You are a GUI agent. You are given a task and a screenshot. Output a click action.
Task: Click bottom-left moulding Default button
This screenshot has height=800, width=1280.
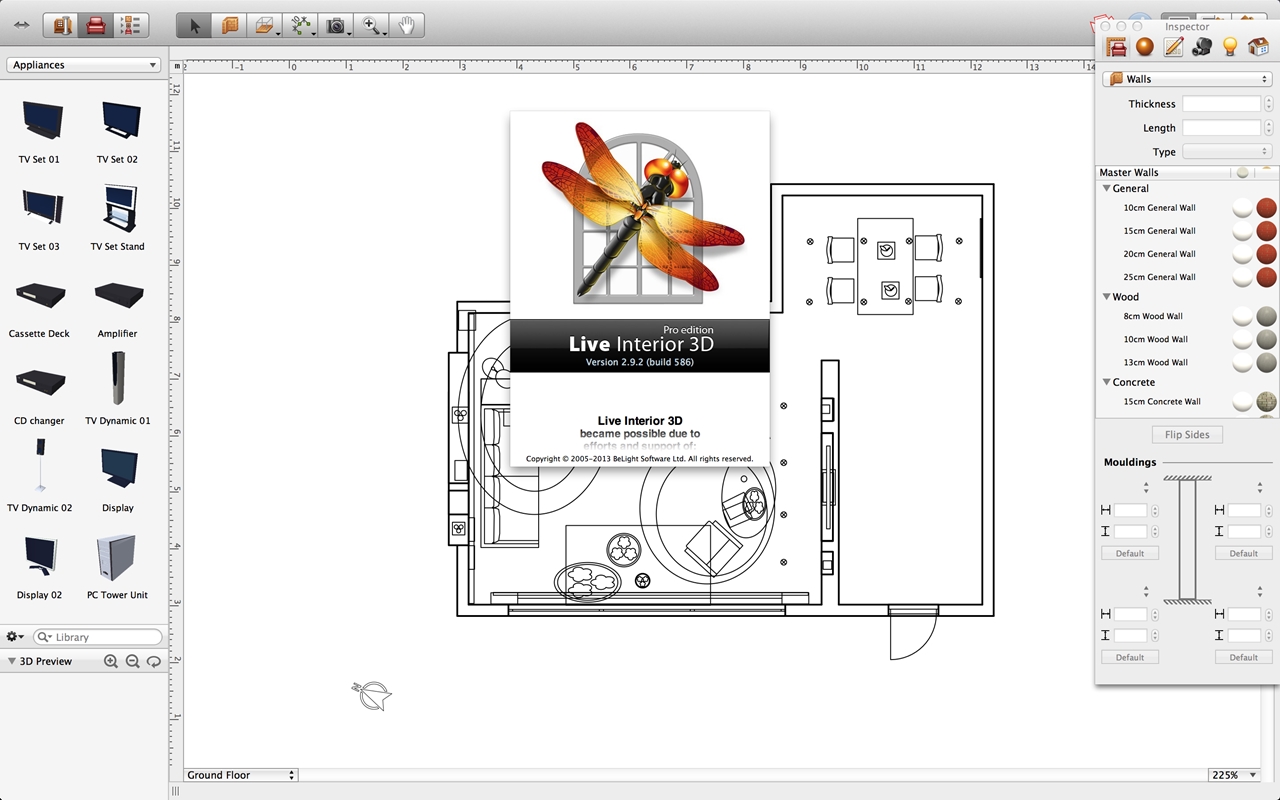tap(1130, 657)
